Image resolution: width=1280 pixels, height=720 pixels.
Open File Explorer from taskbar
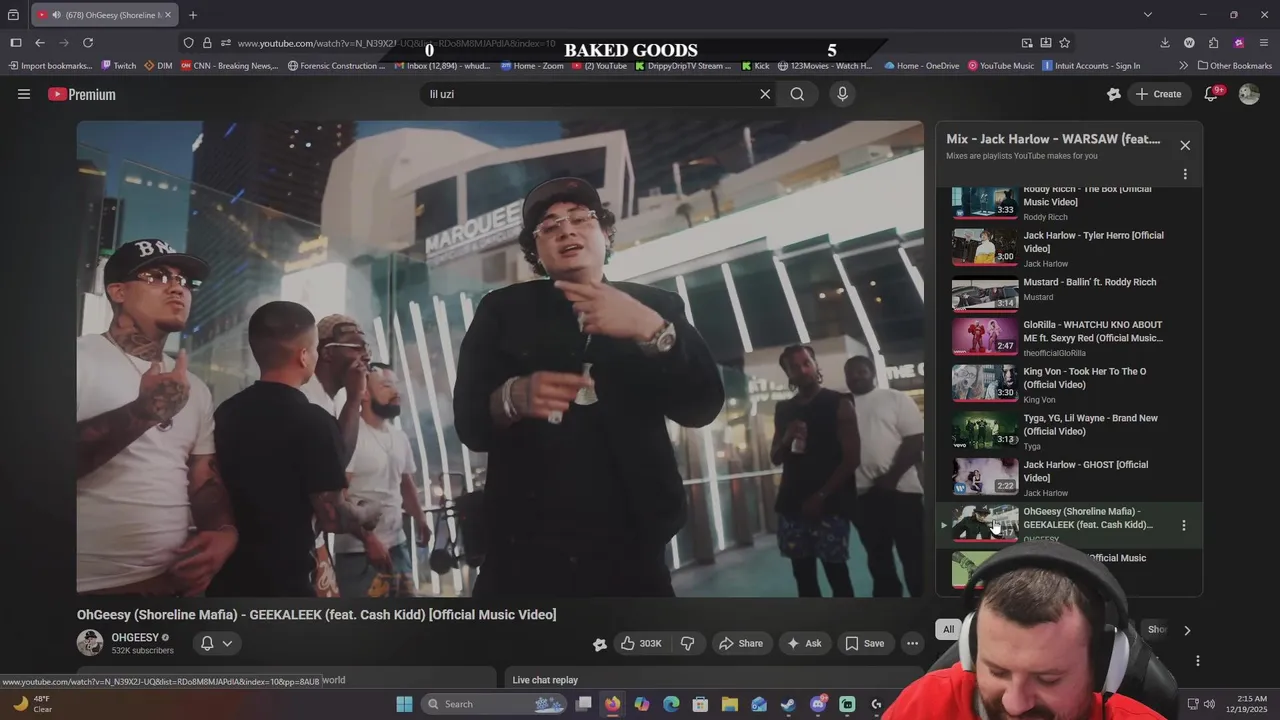click(x=730, y=704)
